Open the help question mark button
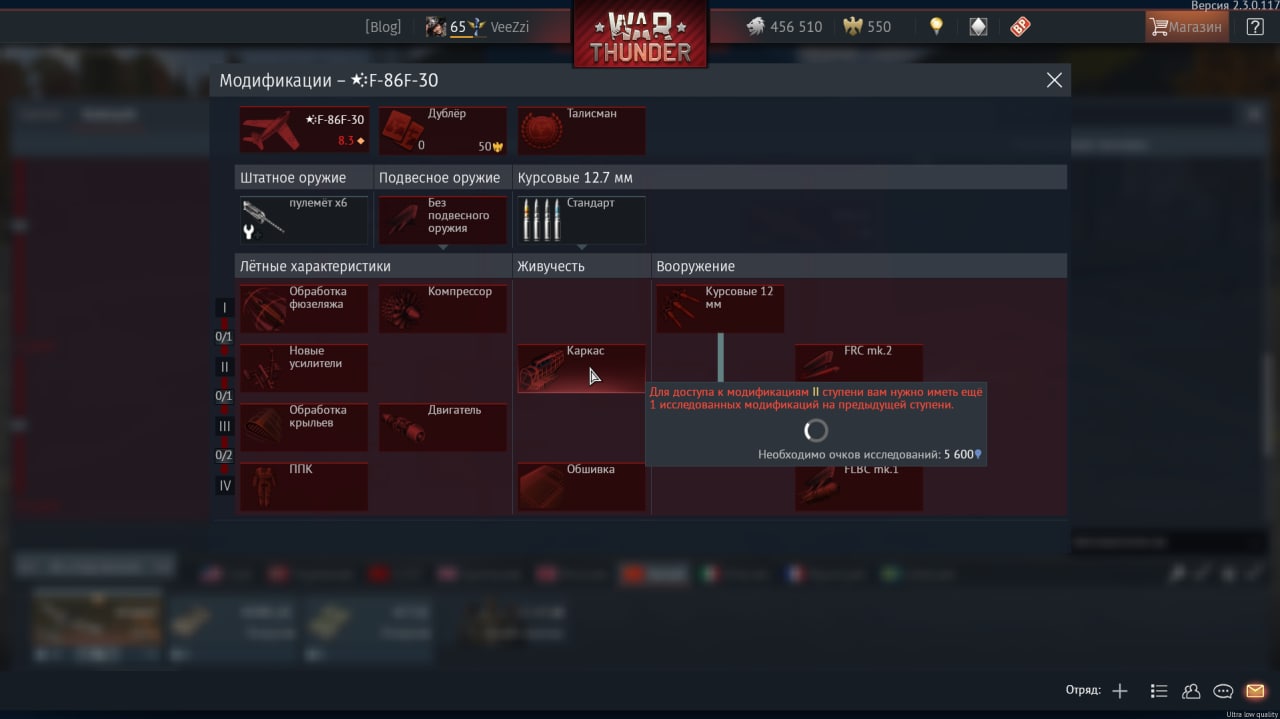Image resolution: width=1280 pixels, height=719 pixels. [x=1255, y=27]
